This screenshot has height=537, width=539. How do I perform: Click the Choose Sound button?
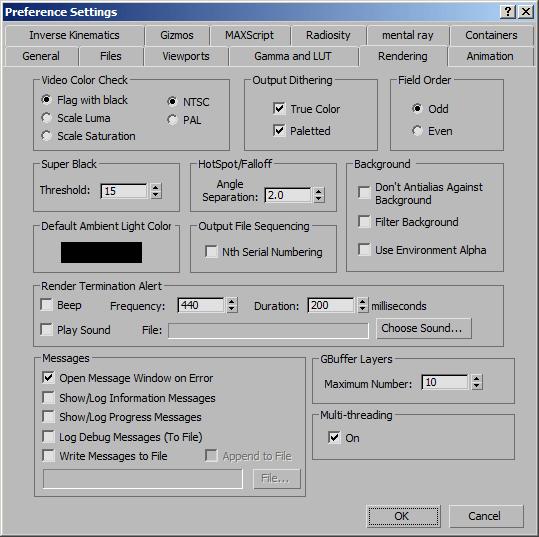click(424, 328)
